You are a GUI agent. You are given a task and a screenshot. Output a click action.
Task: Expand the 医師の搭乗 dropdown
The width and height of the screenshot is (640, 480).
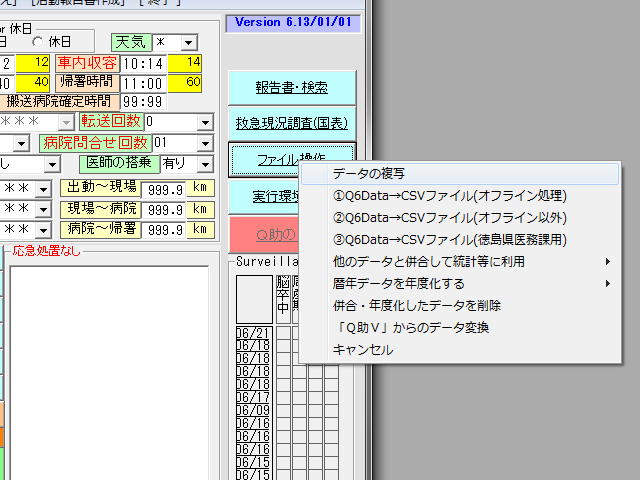point(205,163)
